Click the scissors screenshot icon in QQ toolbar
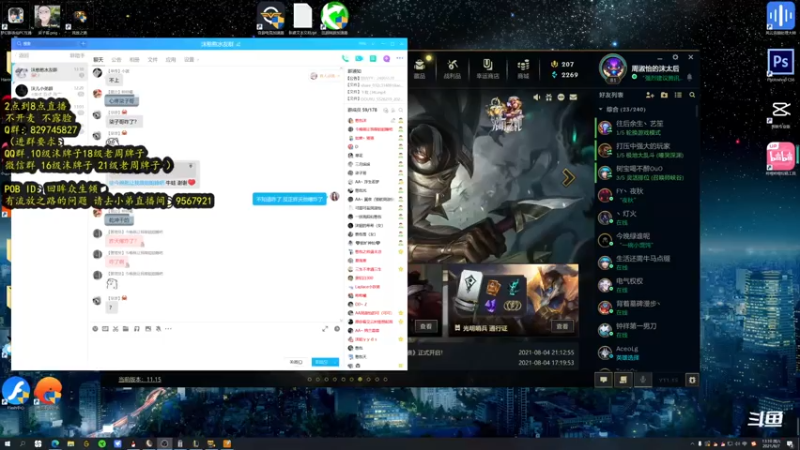Image resolution: width=800 pixels, height=450 pixels. coord(115,329)
